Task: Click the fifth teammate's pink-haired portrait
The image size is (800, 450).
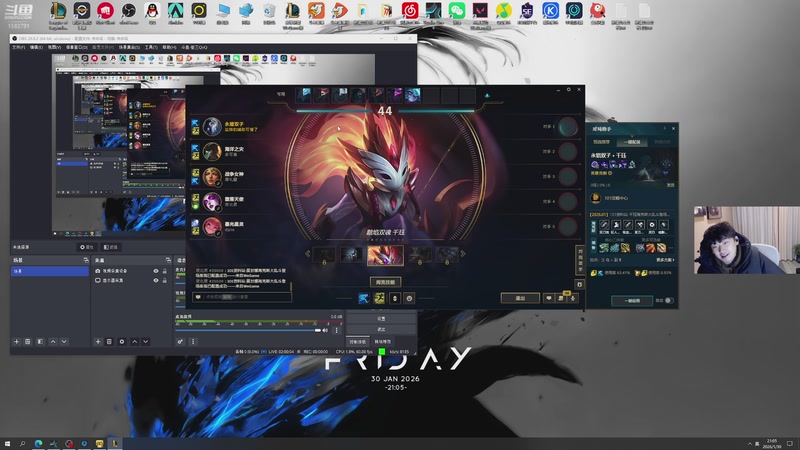Action: click(212, 226)
